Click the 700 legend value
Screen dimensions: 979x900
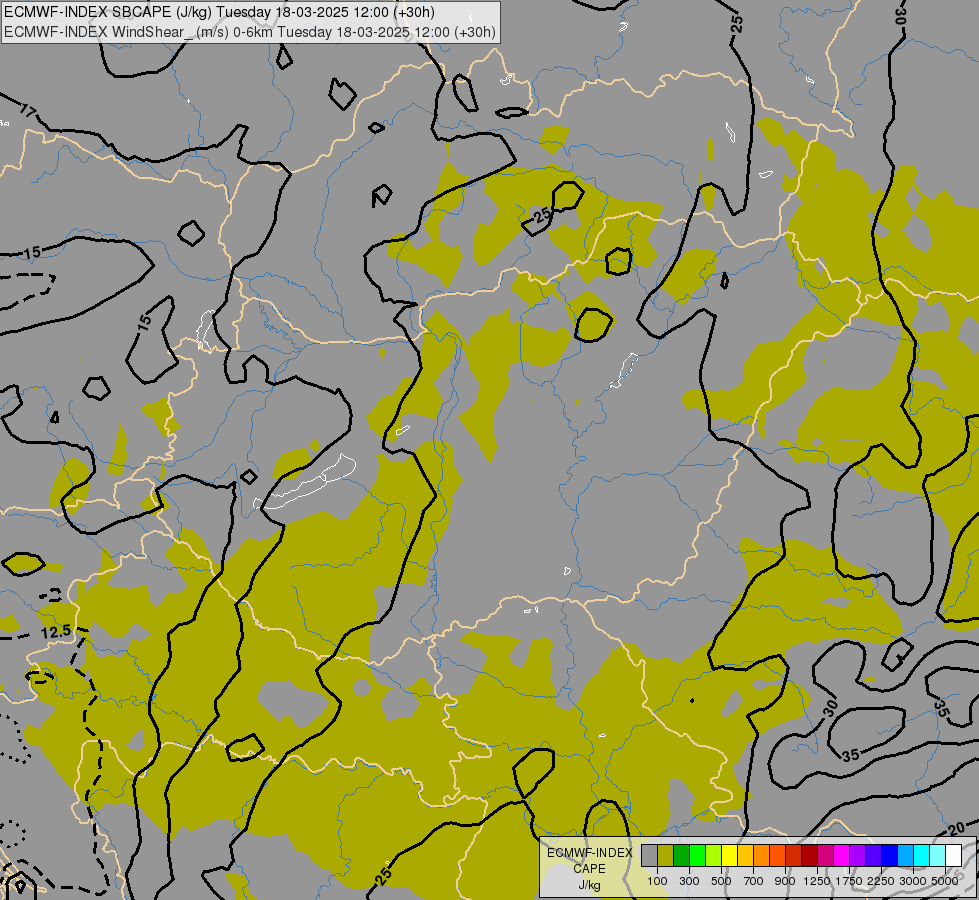(x=754, y=881)
